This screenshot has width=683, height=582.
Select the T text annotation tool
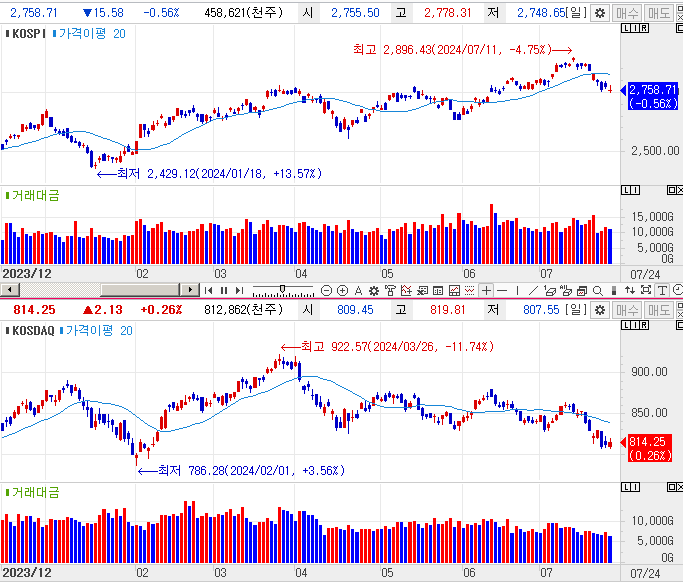(662, 291)
